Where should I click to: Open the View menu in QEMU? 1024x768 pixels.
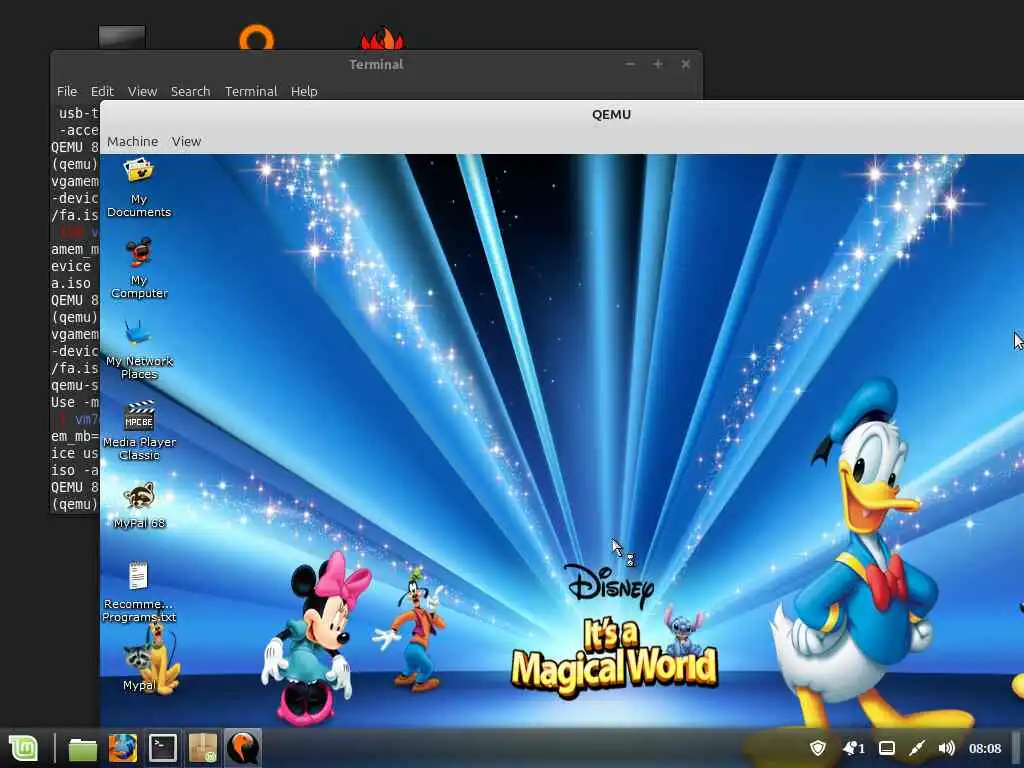[186, 141]
